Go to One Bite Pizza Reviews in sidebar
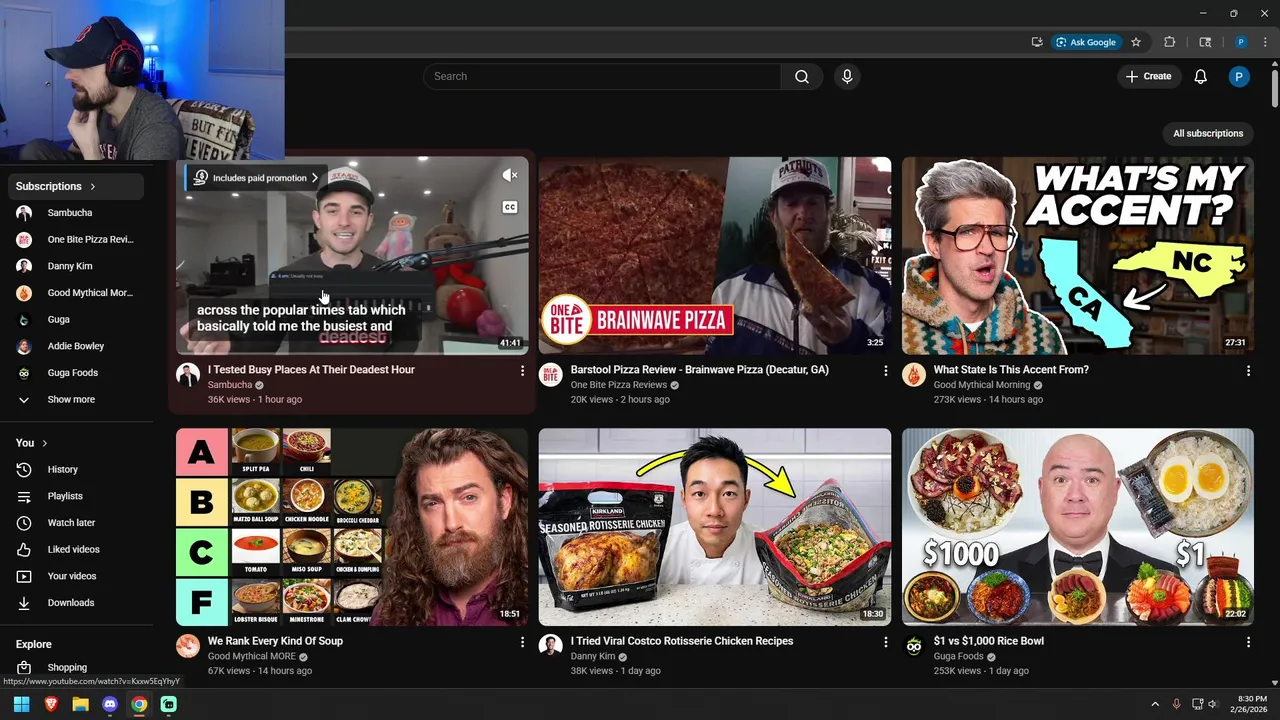This screenshot has height=720, width=1280. tap(76, 240)
